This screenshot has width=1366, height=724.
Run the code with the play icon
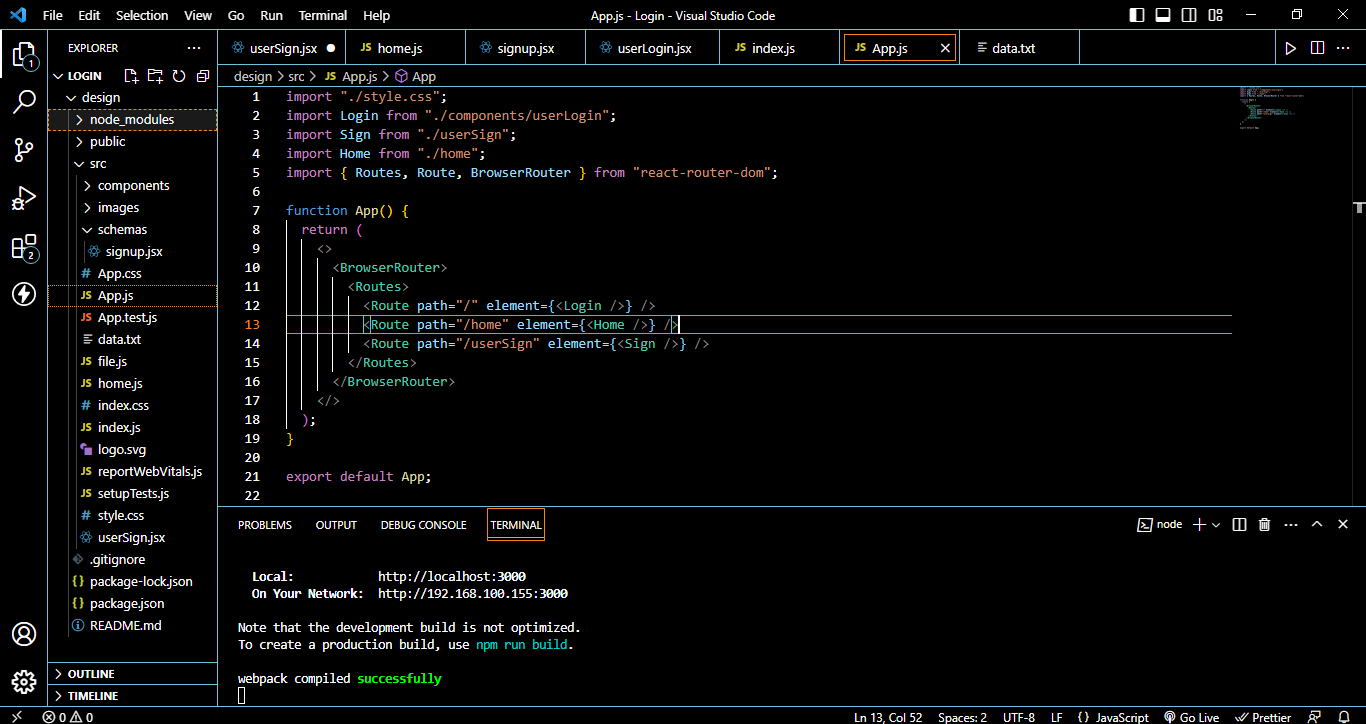(x=1291, y=48)
